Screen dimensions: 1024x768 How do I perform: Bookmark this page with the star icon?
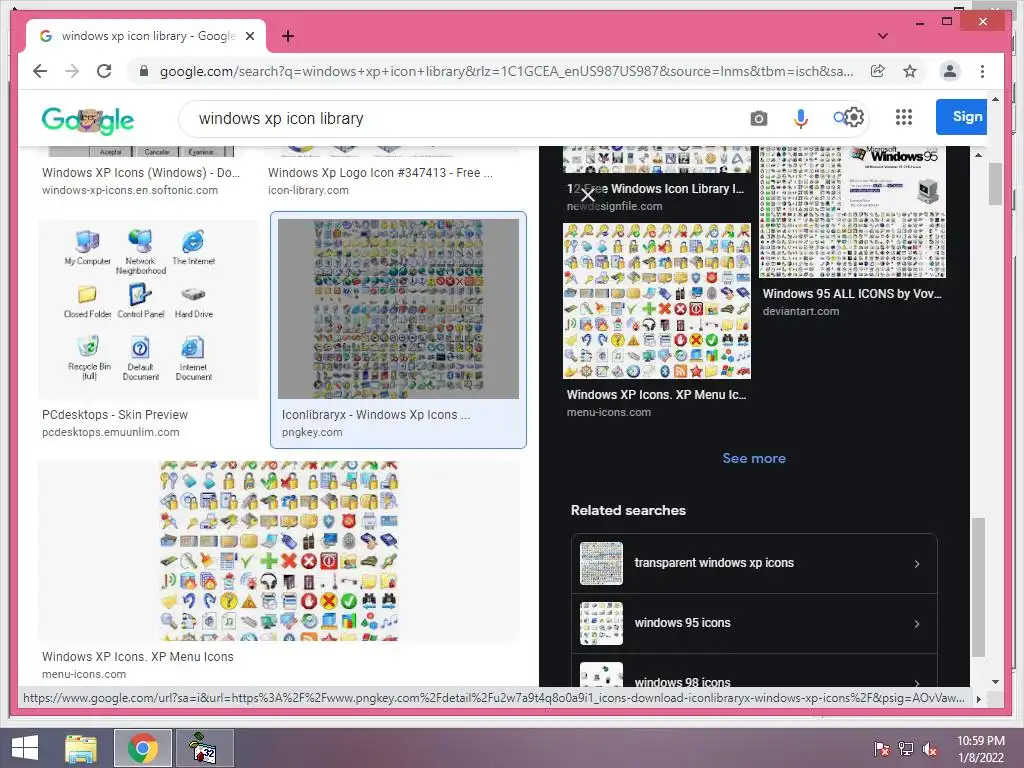[x=910, y=71]
